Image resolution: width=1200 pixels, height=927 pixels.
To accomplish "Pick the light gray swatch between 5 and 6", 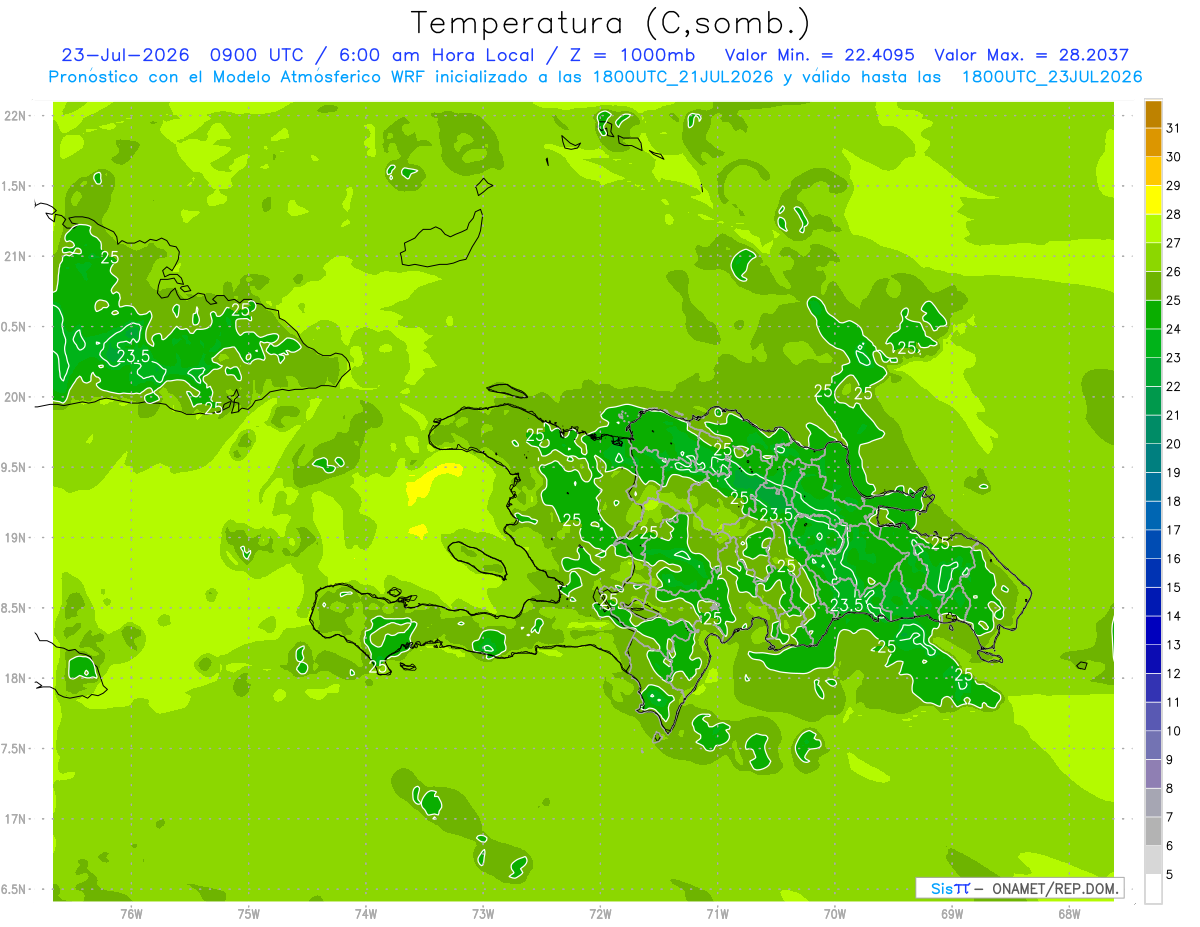I will [1153, 860].
